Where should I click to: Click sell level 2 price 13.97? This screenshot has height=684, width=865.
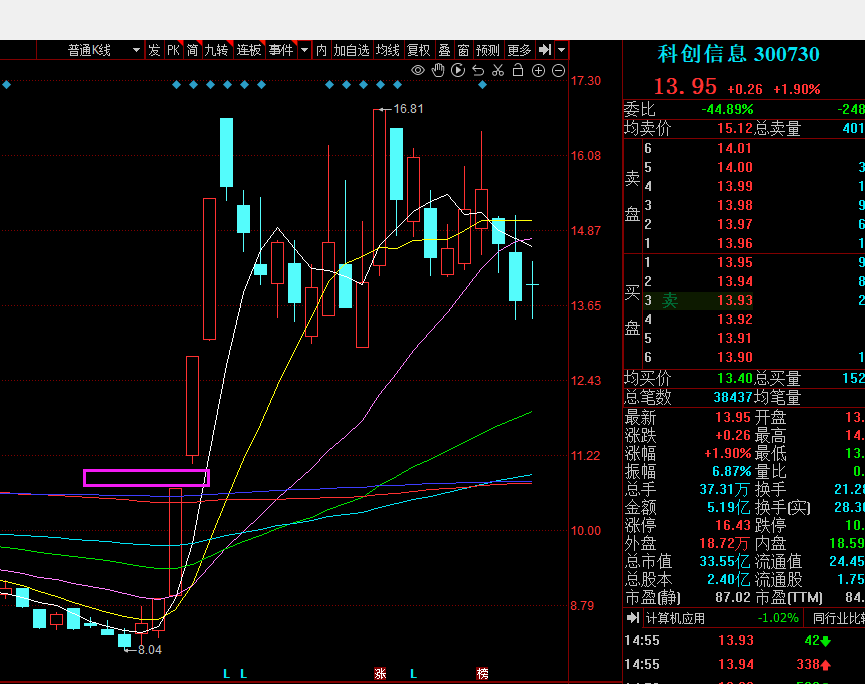(734, 224)
